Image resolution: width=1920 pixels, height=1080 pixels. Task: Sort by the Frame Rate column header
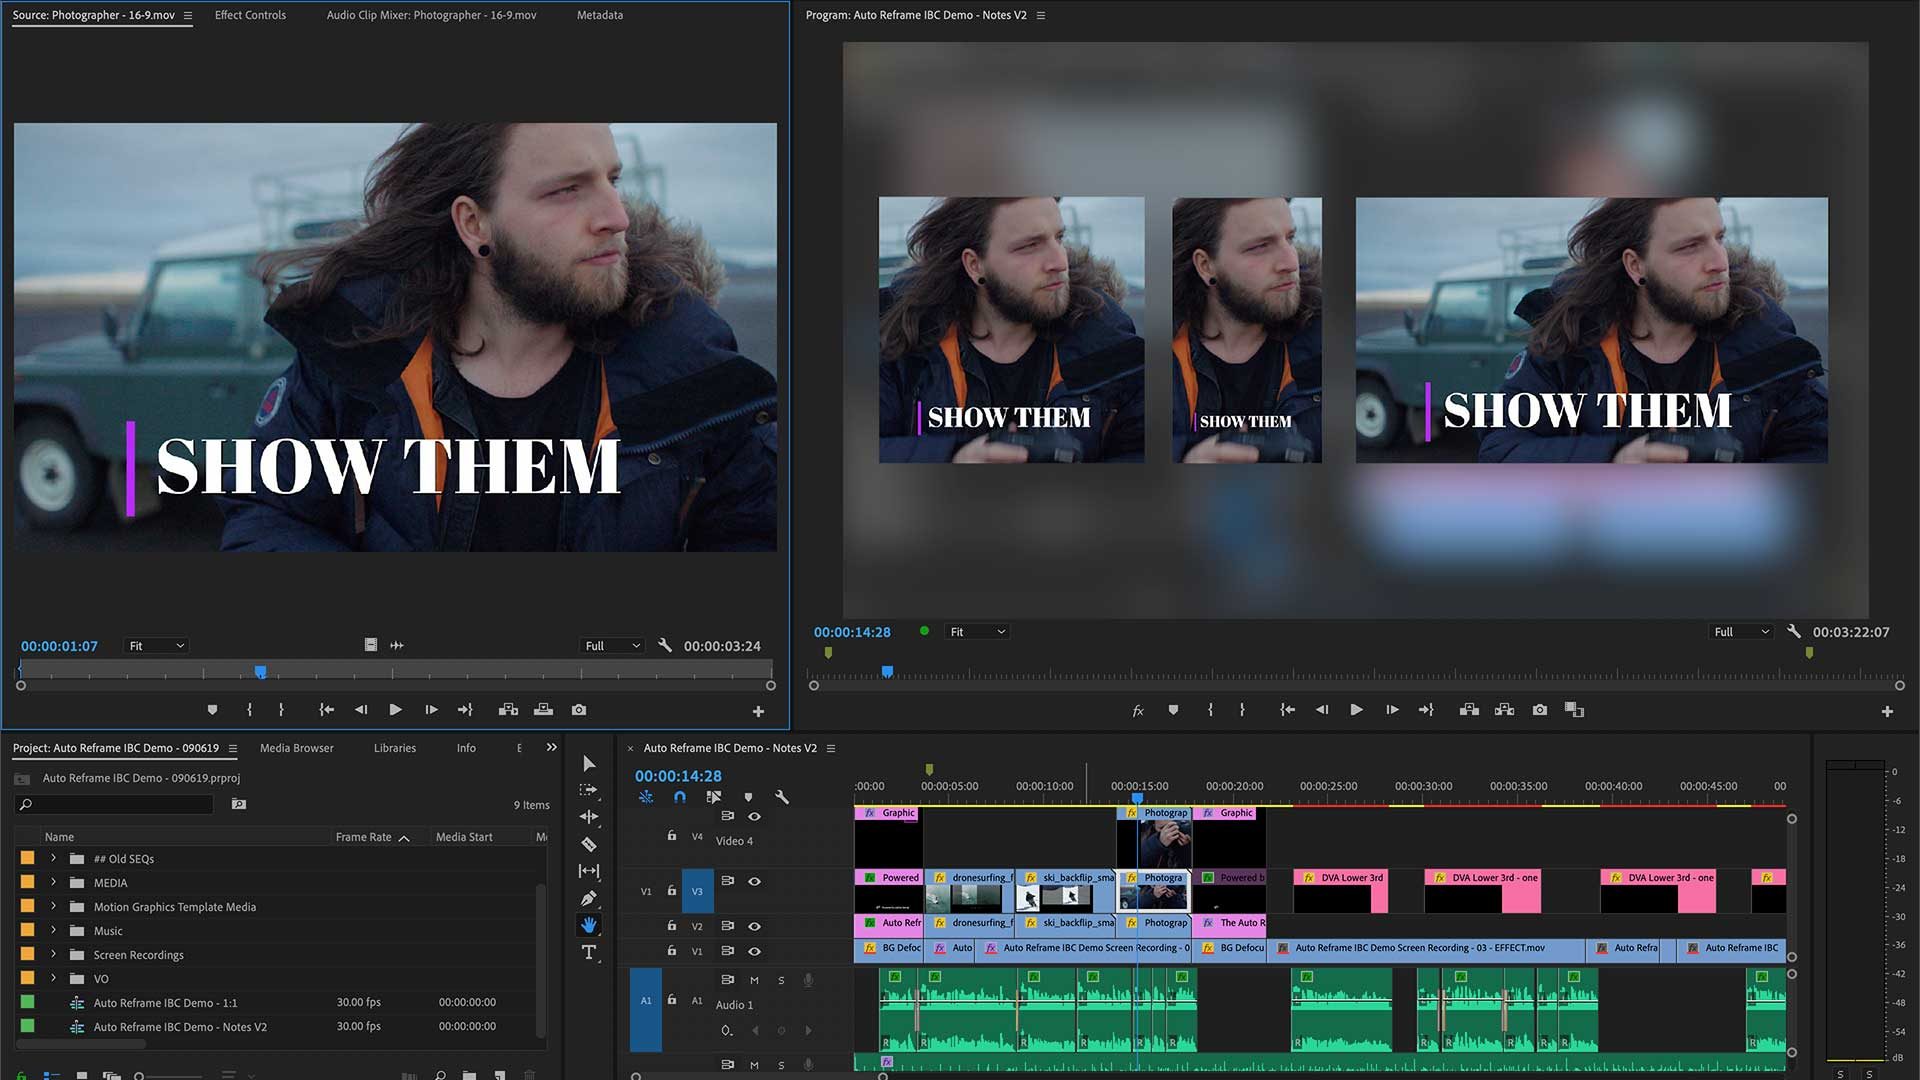364,837
